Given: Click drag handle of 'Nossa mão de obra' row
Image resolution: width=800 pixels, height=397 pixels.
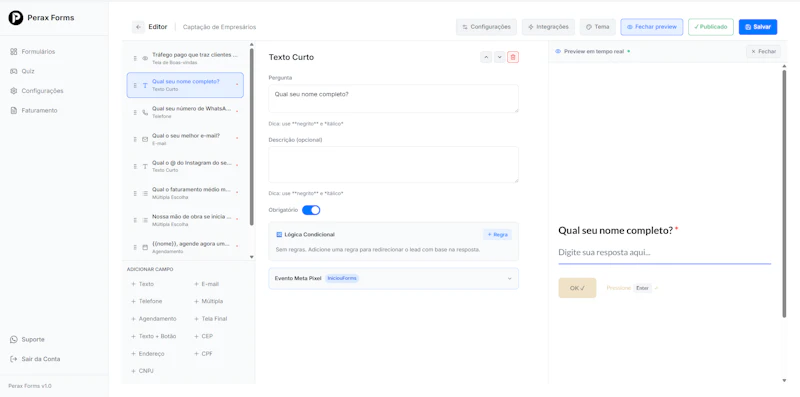Looking at the screenshot, I should (135, 220).
